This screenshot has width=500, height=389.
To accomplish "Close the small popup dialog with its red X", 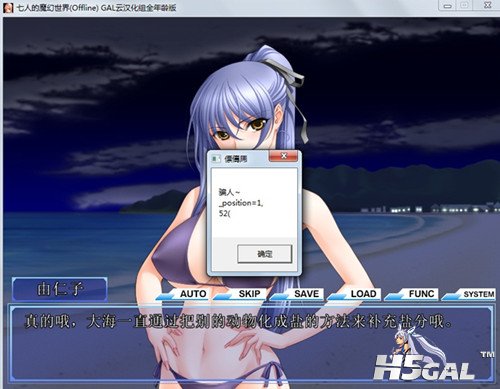I will (x=283, y=156).
